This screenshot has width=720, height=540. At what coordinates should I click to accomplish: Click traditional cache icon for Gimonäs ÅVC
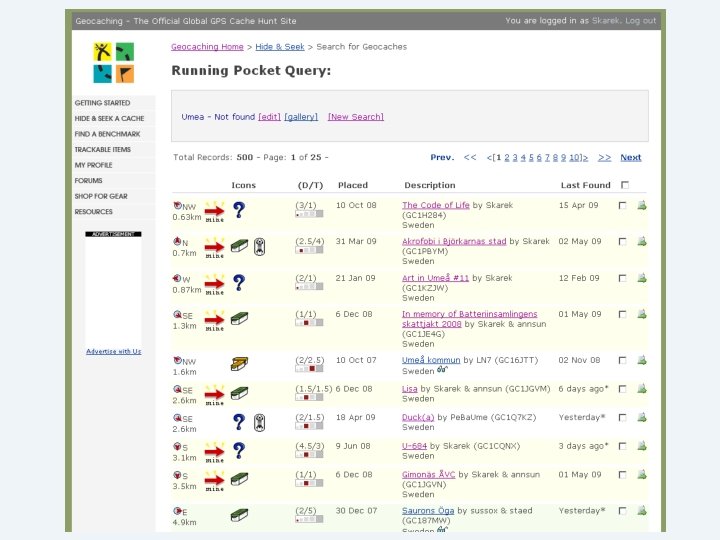pyautogui.click(x=239, y=479)
